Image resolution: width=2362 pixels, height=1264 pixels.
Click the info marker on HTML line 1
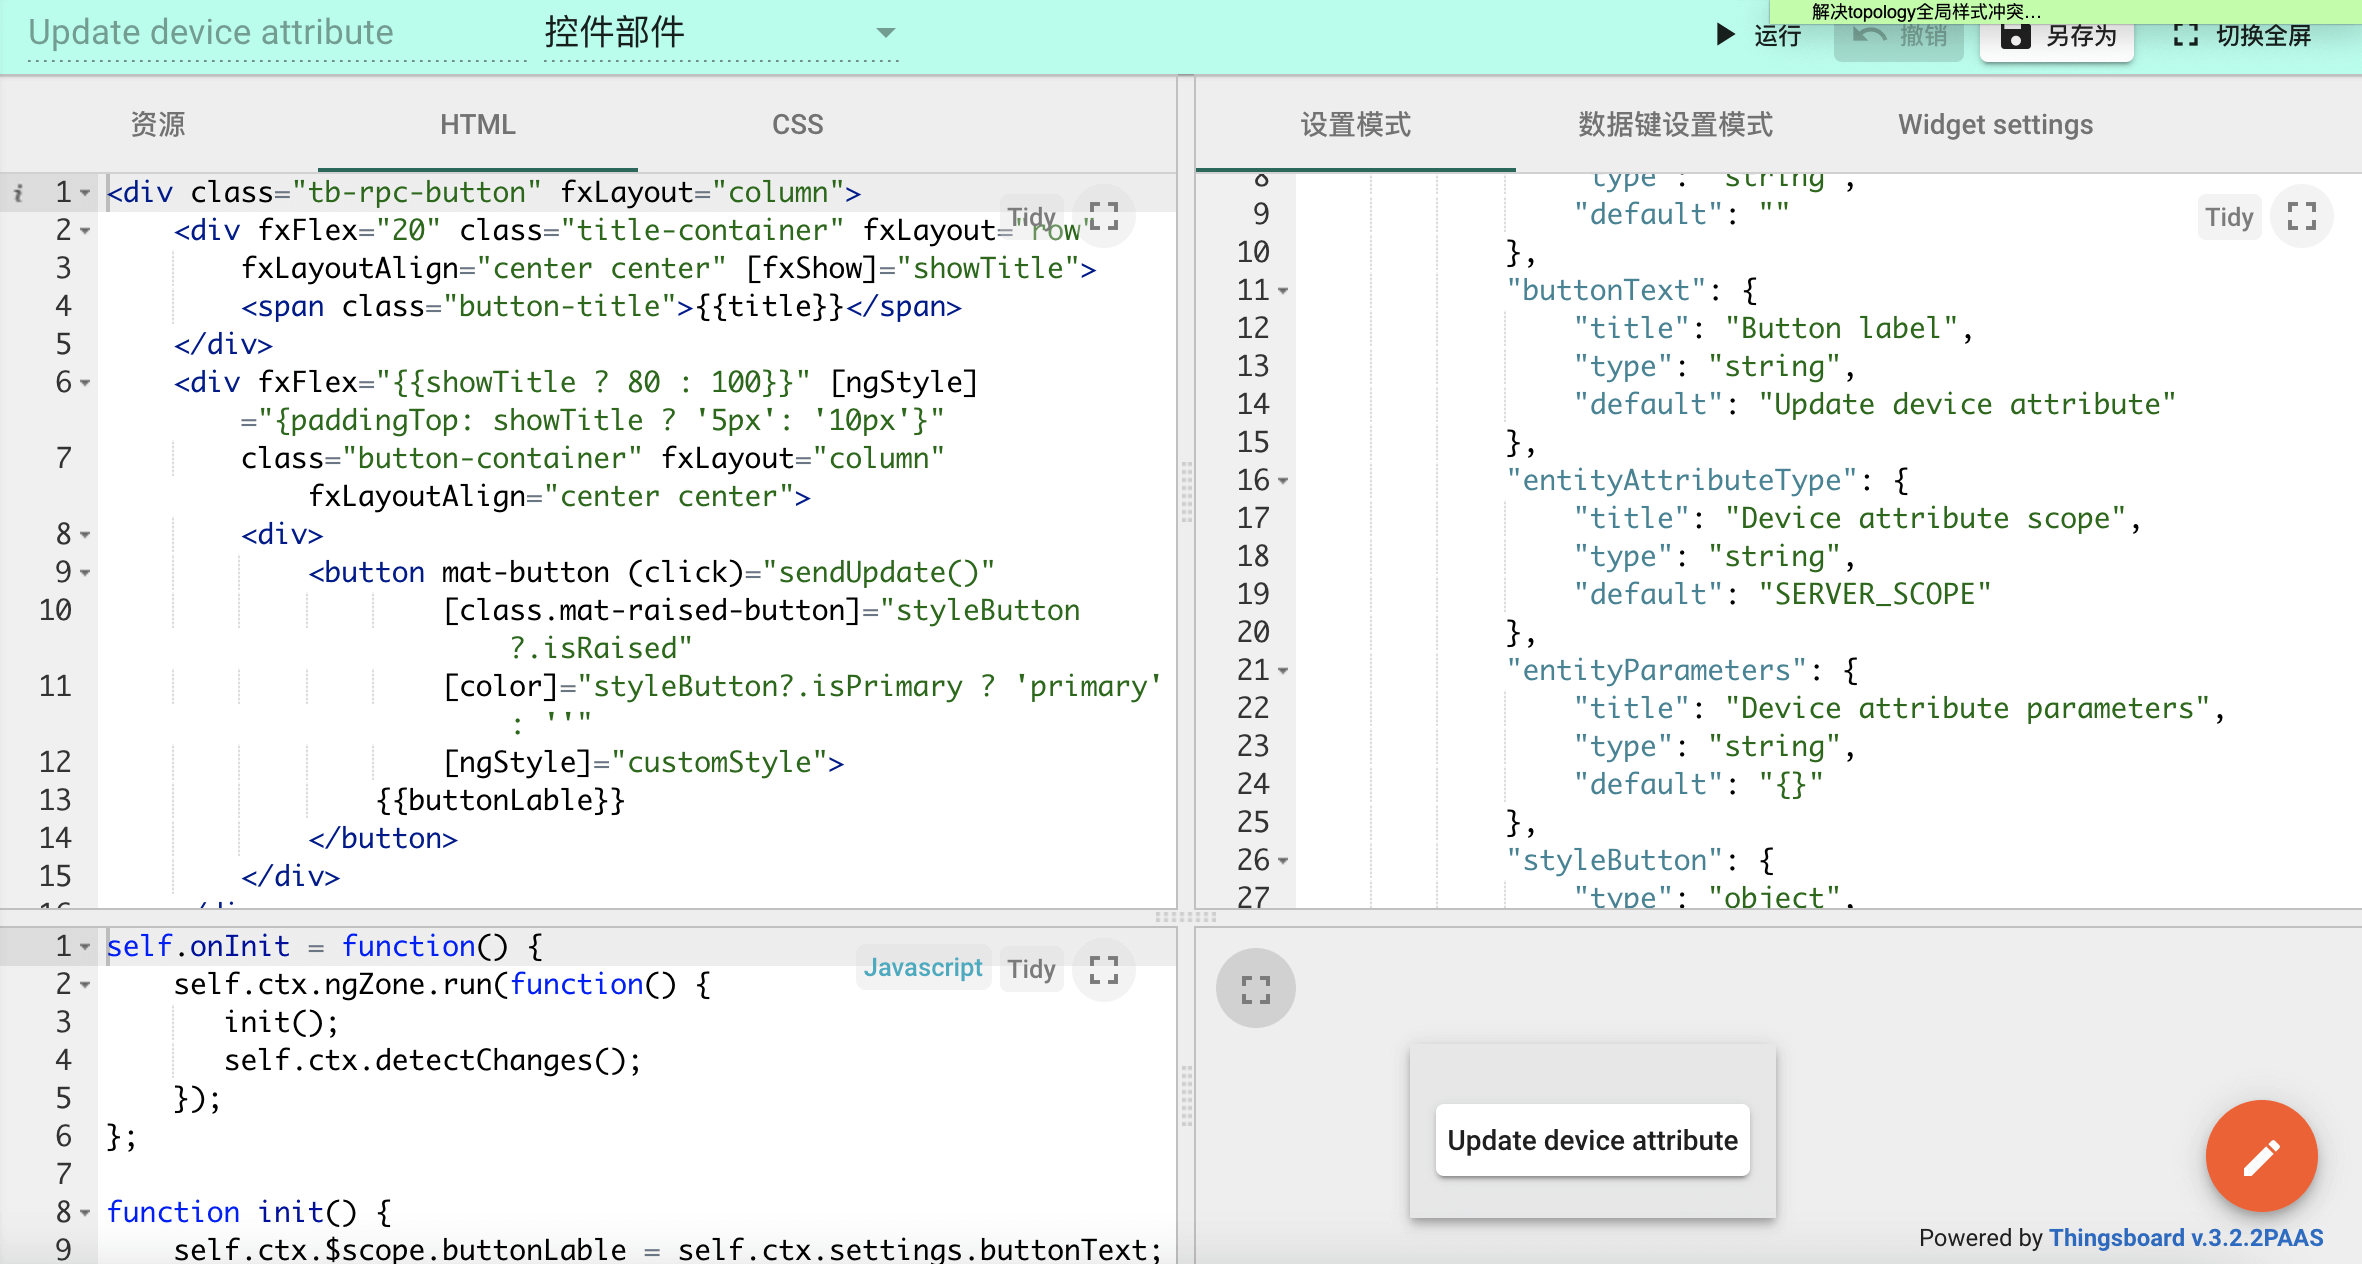coord(18,192)
